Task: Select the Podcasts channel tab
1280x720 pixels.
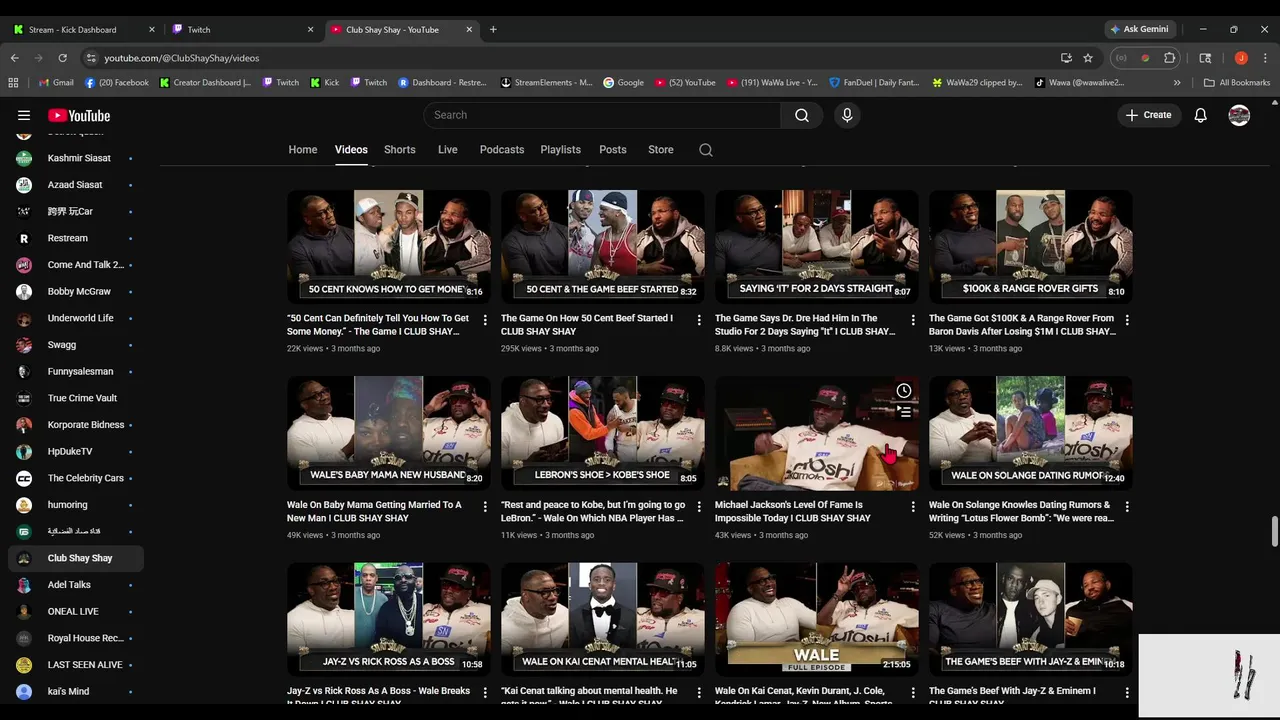Action: (502, 150)
